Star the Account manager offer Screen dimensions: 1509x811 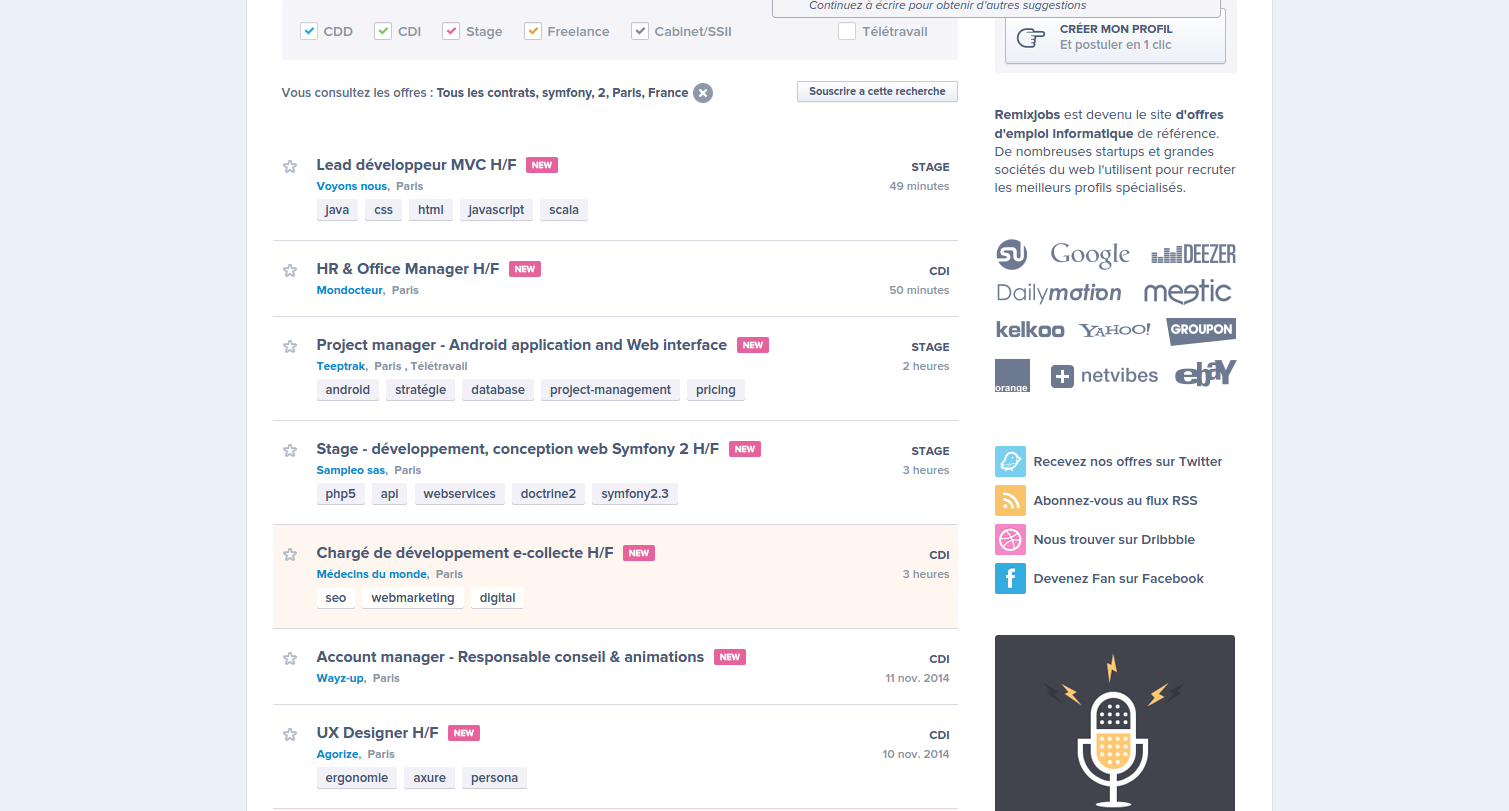(290, 658)
